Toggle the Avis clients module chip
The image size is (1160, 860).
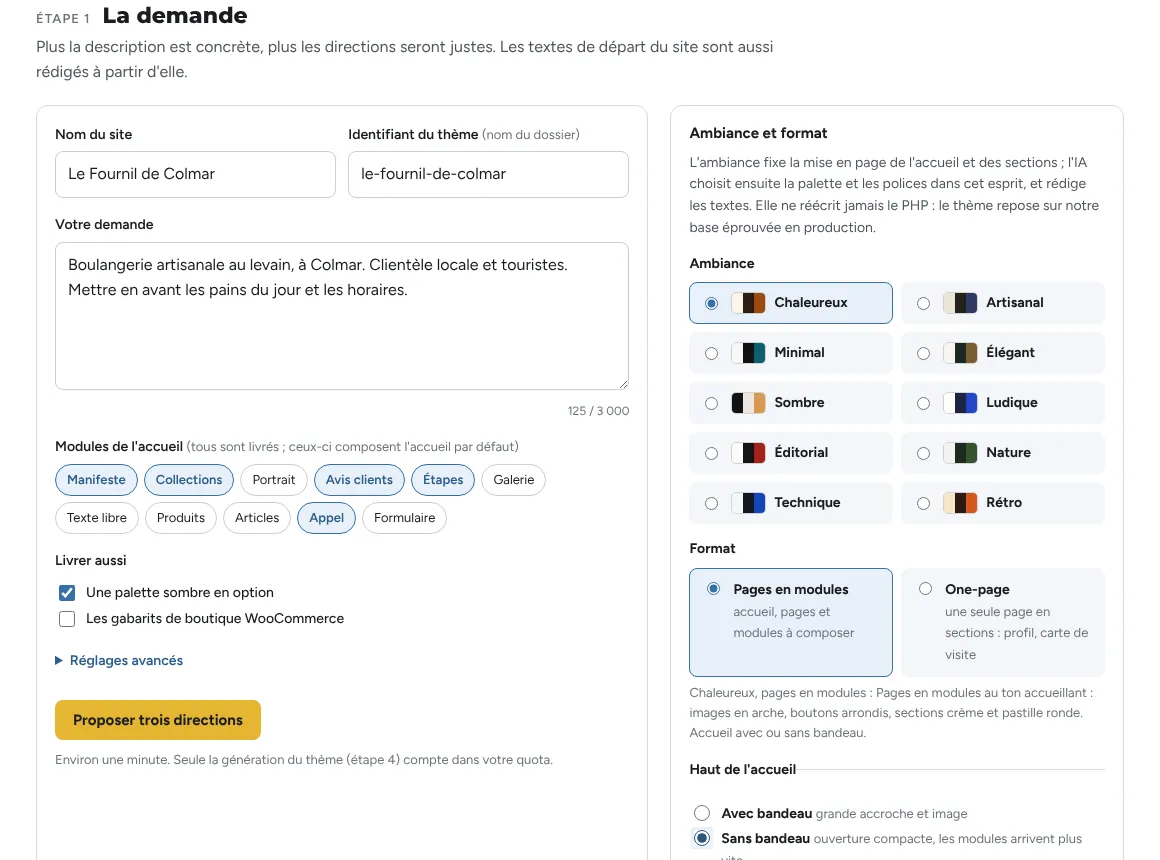(359, 480)
